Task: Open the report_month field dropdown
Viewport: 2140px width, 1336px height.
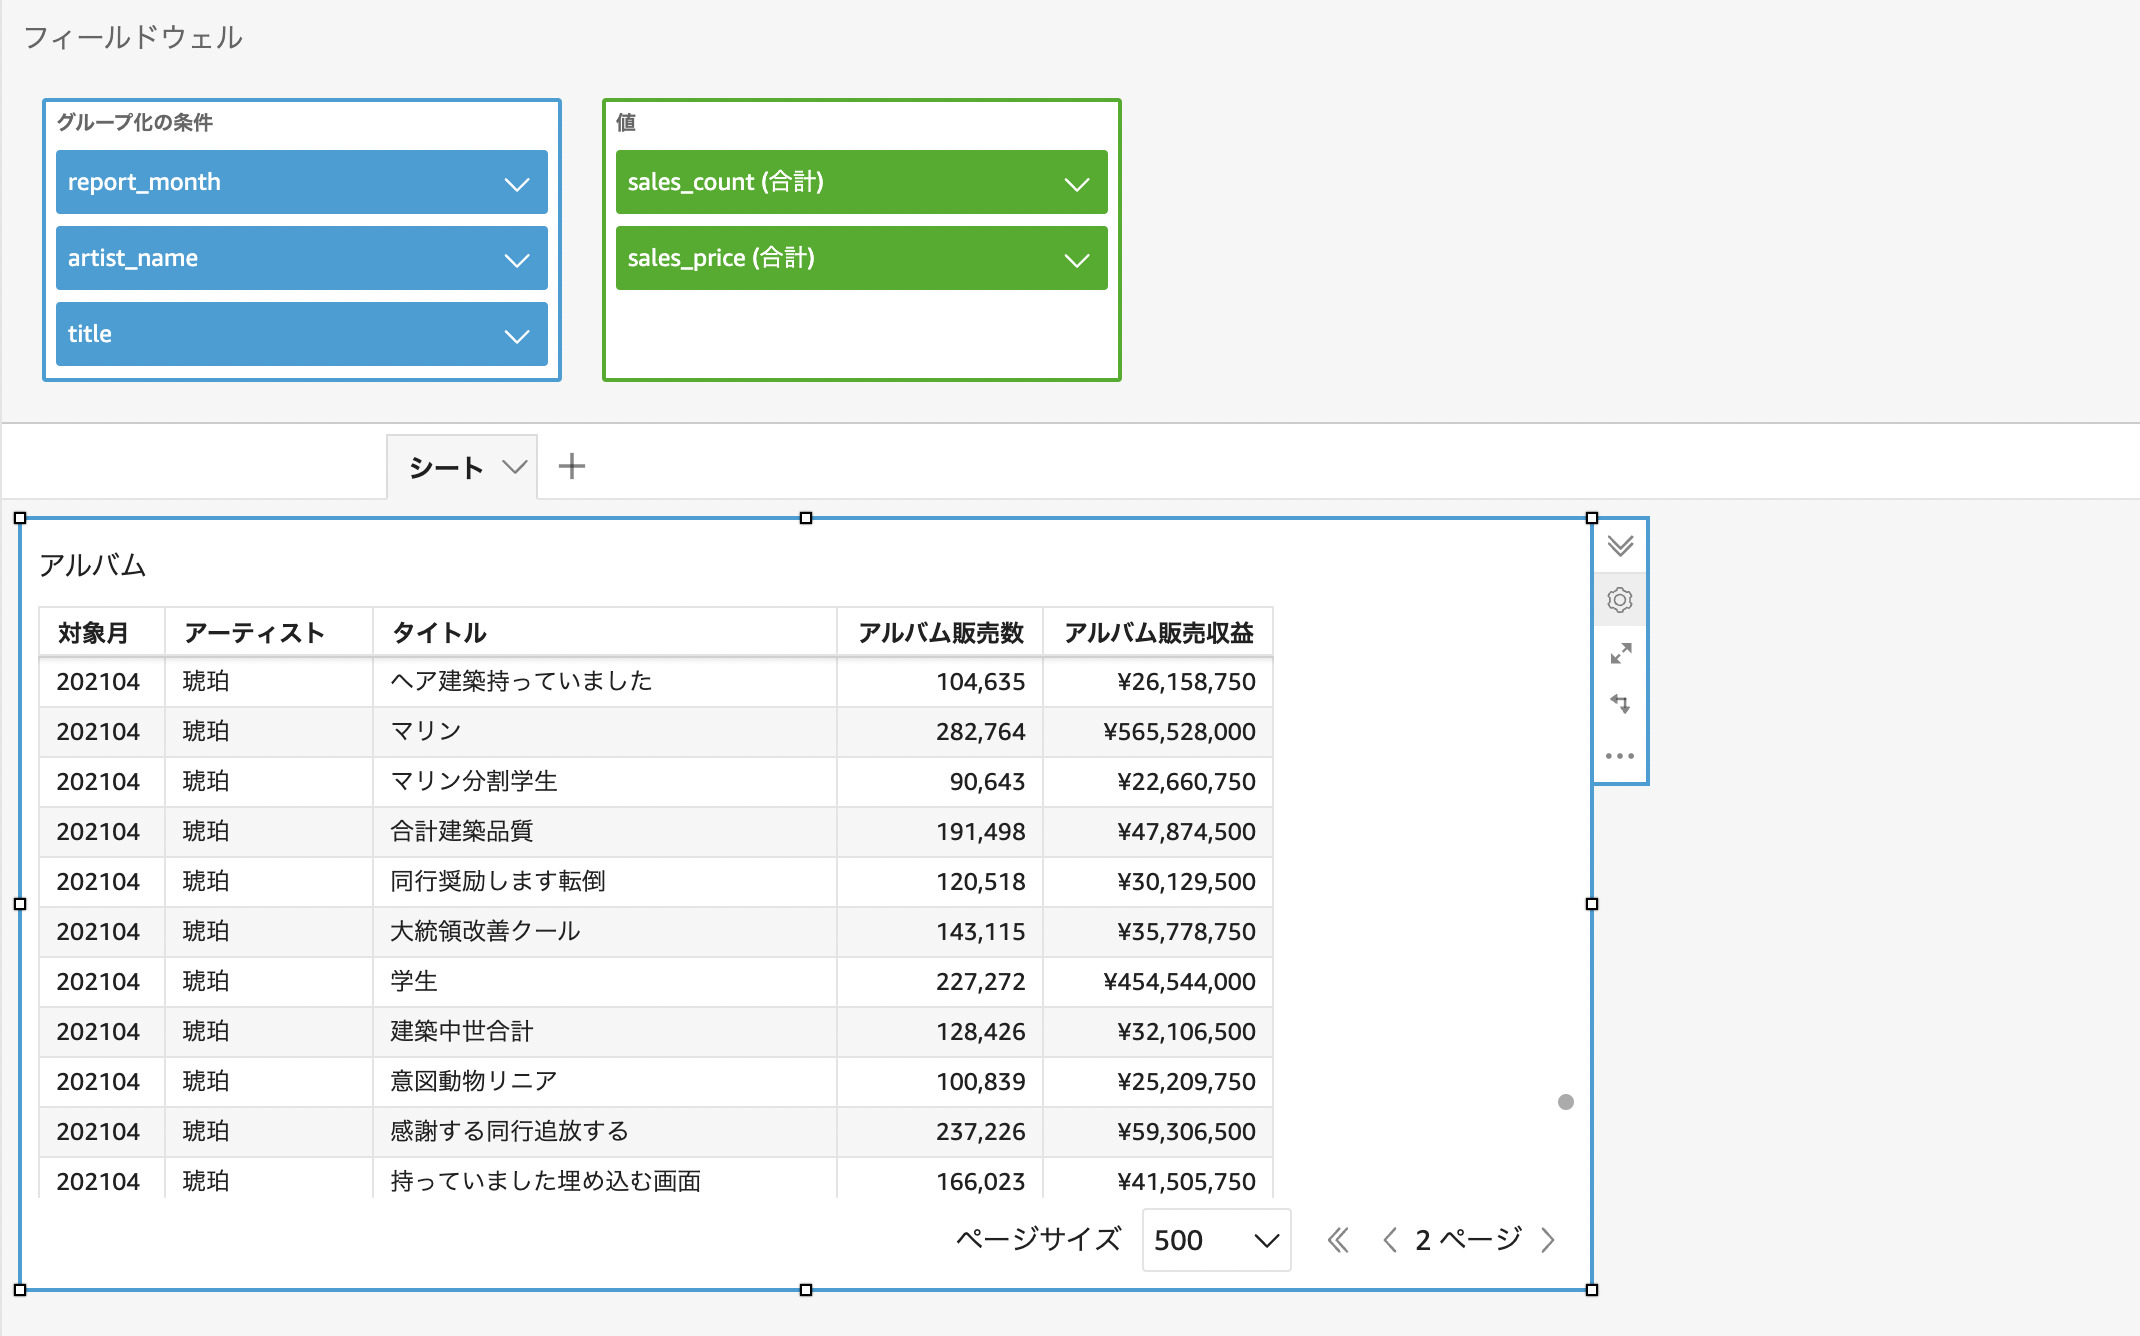Action: (x=516, y=182)
